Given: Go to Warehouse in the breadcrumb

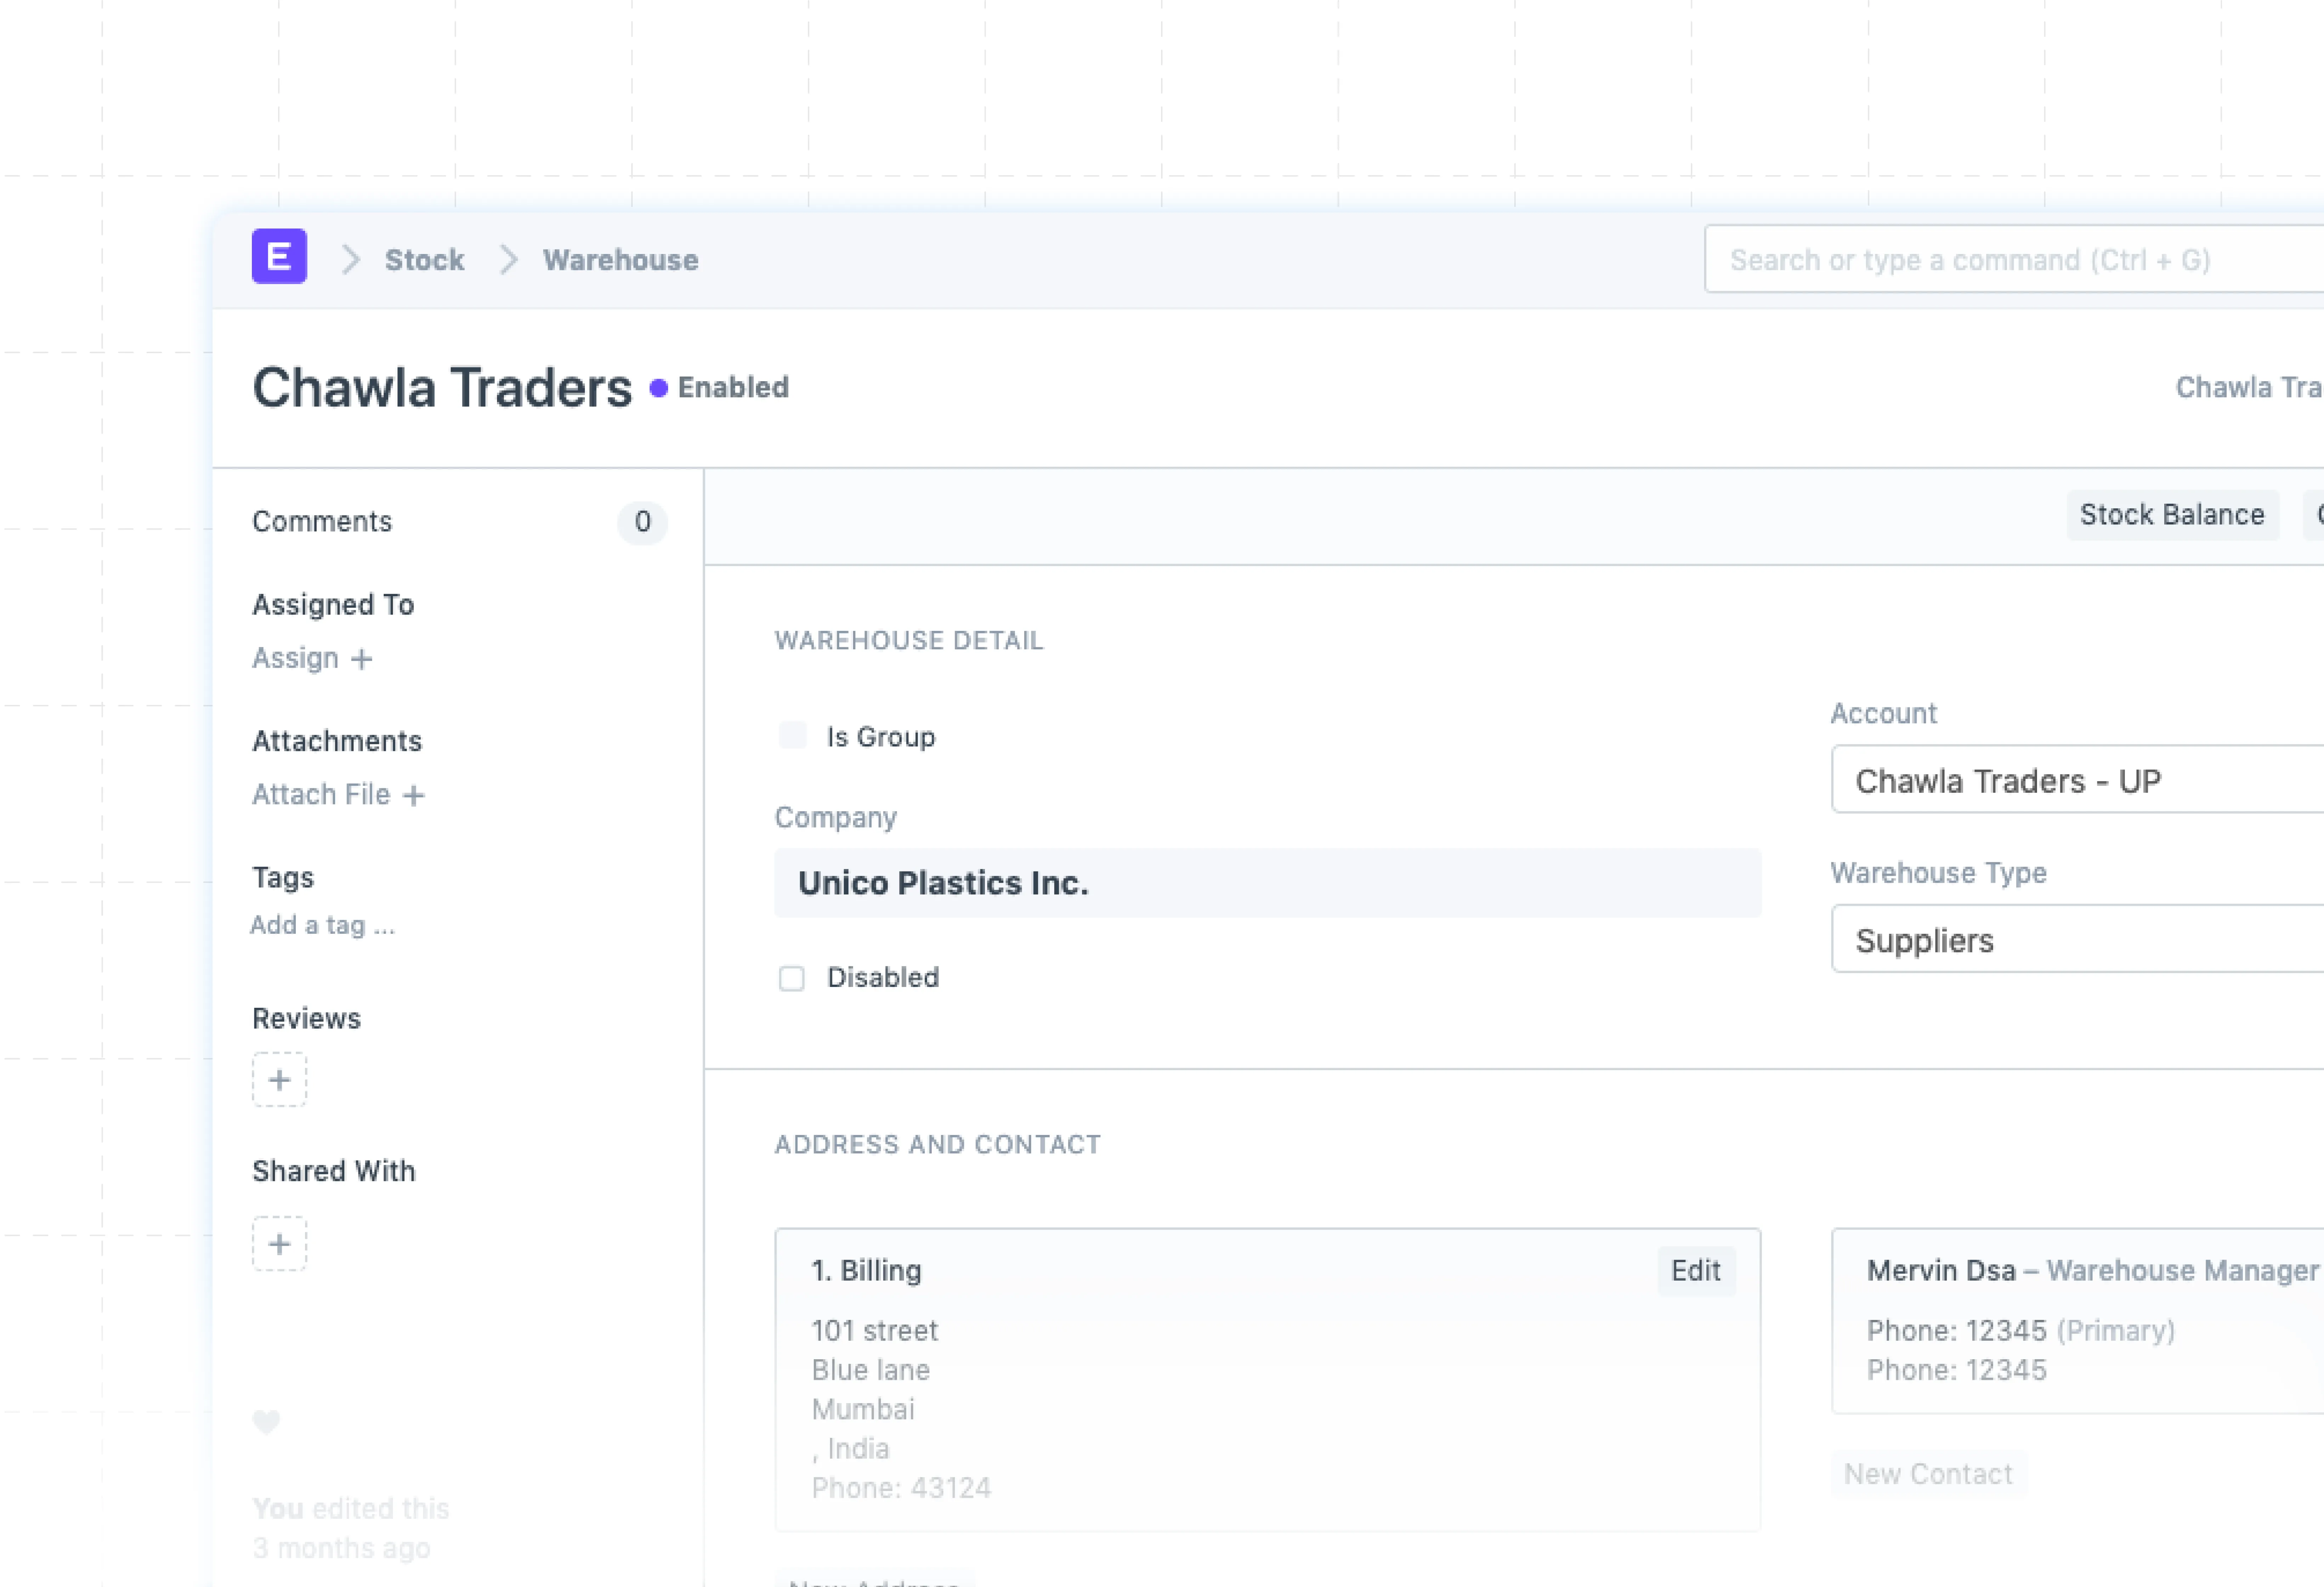Looking at the screenshot, I should point(620,260).
